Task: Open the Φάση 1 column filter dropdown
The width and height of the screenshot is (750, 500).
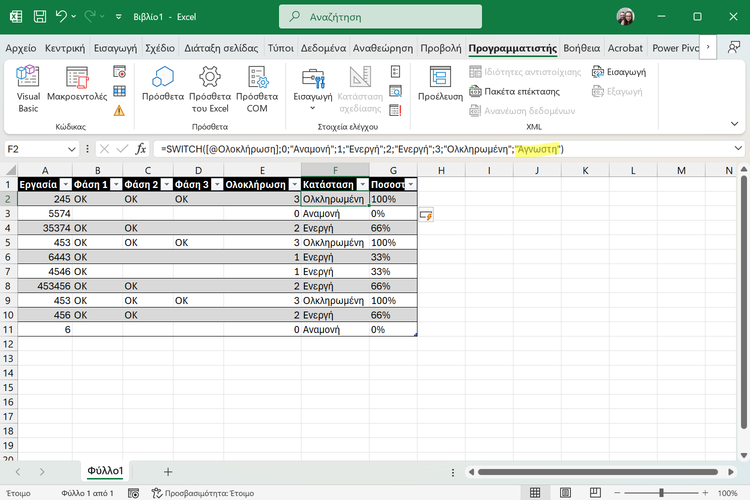Action: (115, 184)
